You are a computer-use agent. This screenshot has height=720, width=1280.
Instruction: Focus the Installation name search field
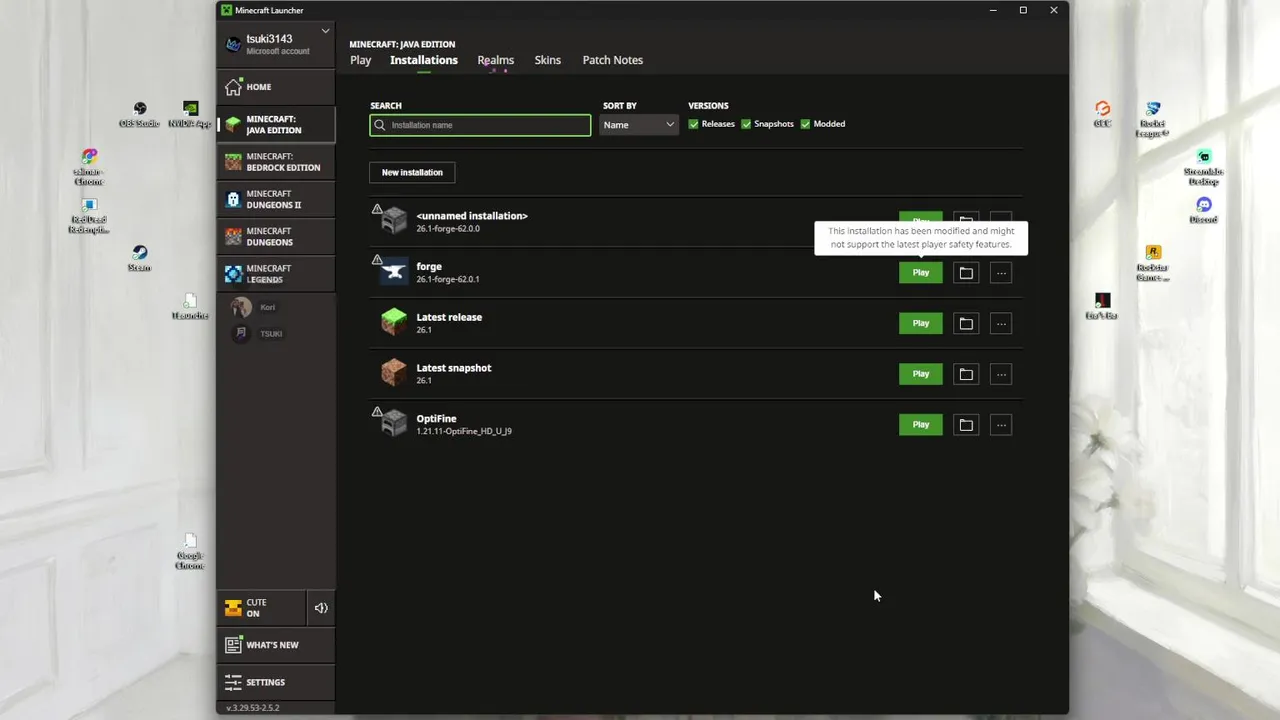tap(480, 125)
